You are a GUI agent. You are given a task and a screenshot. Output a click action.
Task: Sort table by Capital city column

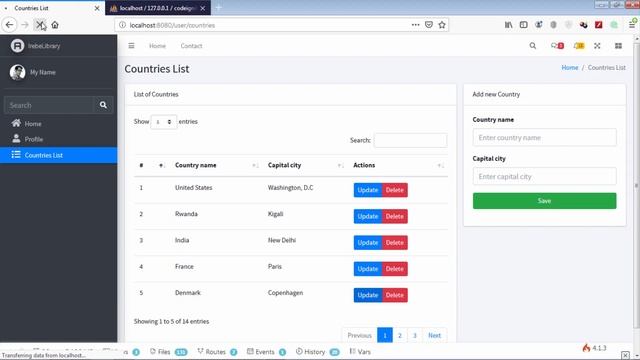tap(306, 165)
